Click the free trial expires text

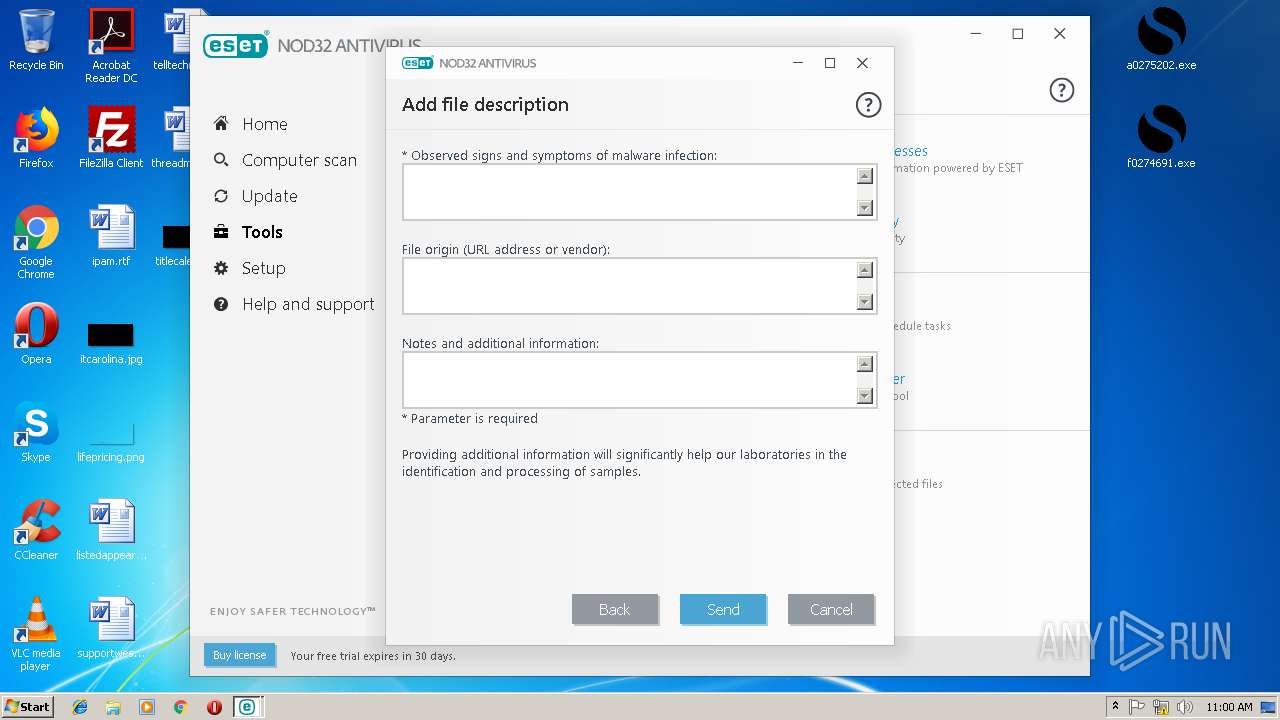(x=373, y=656)
